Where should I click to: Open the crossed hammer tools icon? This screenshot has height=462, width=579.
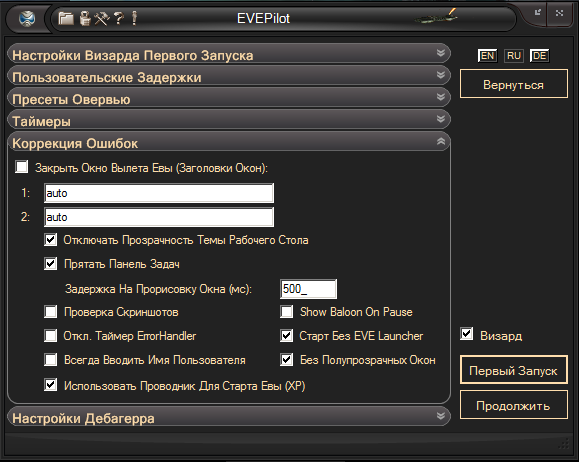(x=102, y=18)
